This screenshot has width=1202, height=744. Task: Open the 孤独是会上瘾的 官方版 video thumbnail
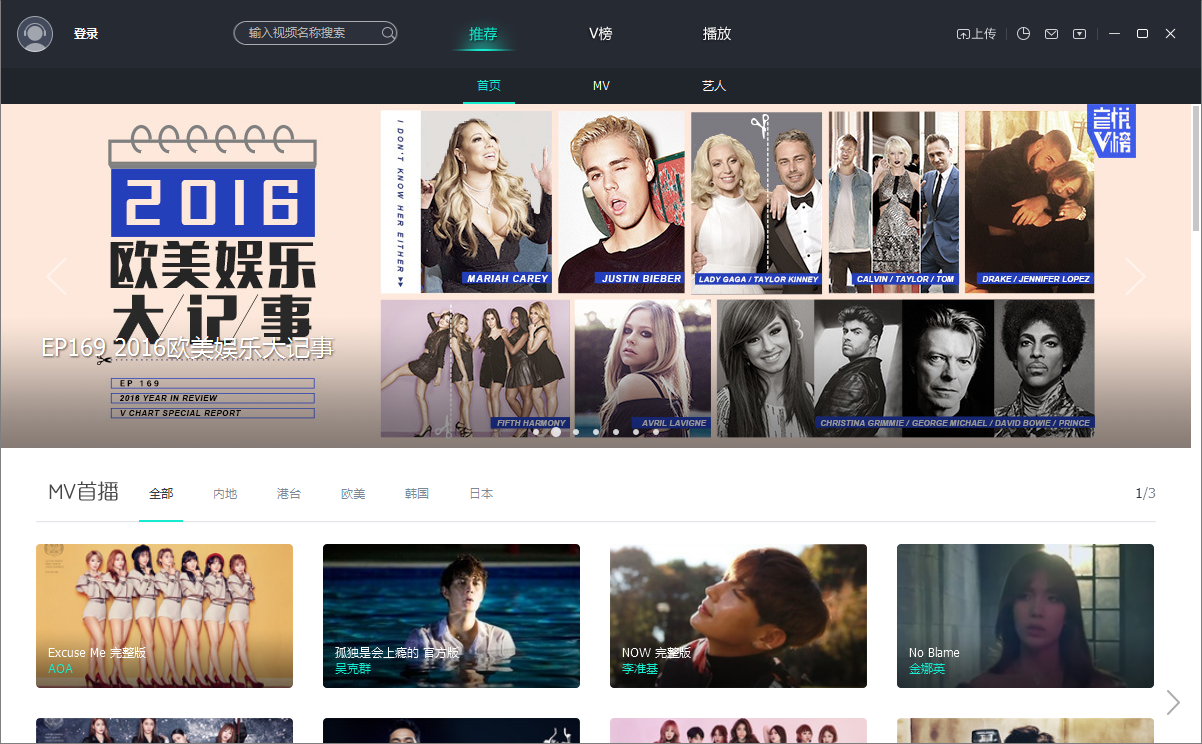[x=451, y=616]
